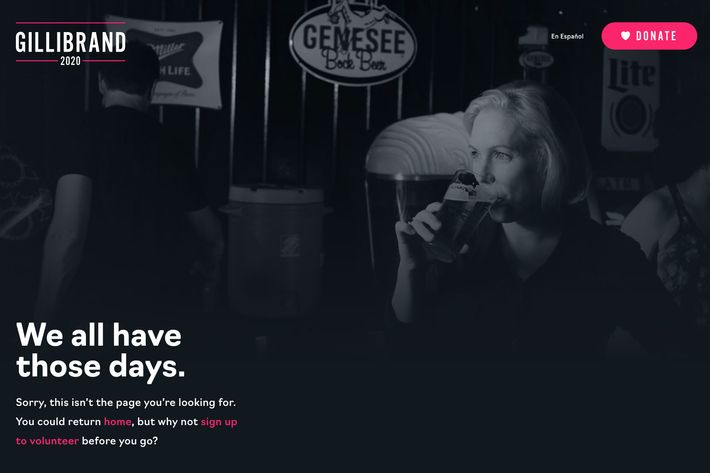The image size is (710, 473).
Task: Click the Miller High Life sign
Action: [x=174, y=63]
